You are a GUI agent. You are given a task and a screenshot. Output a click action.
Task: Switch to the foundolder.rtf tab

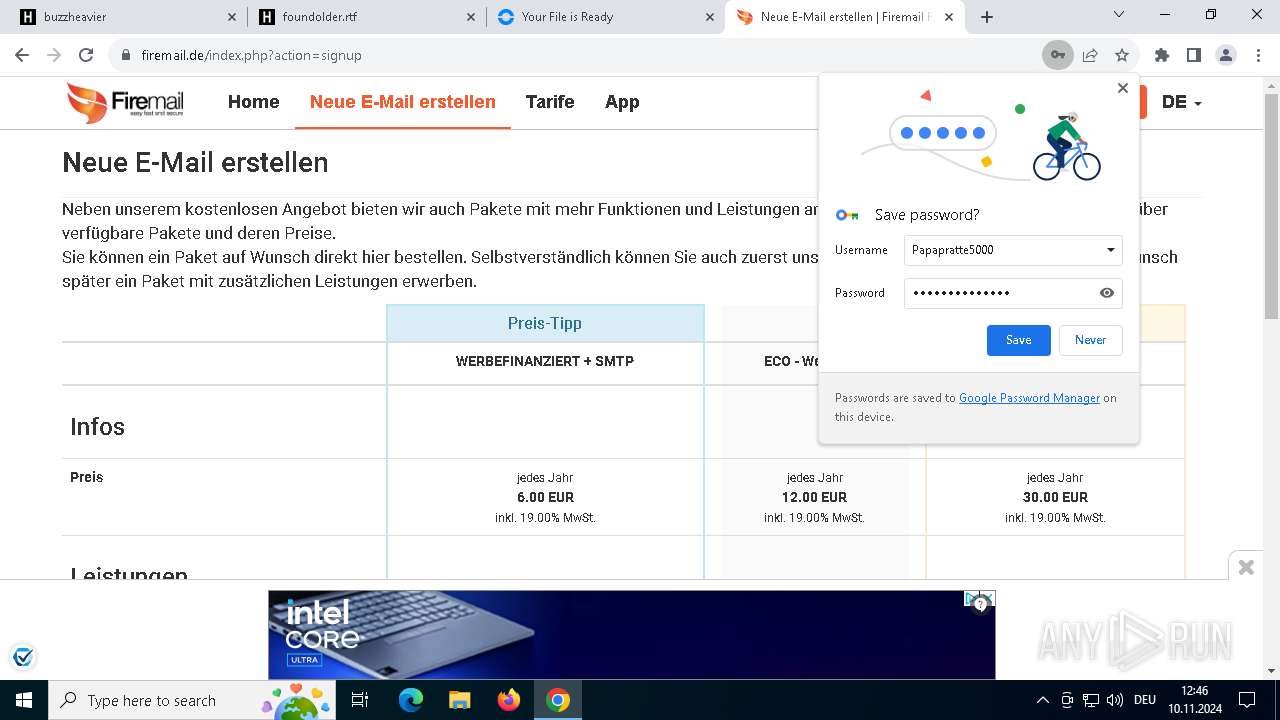click(x=366, y=17)
